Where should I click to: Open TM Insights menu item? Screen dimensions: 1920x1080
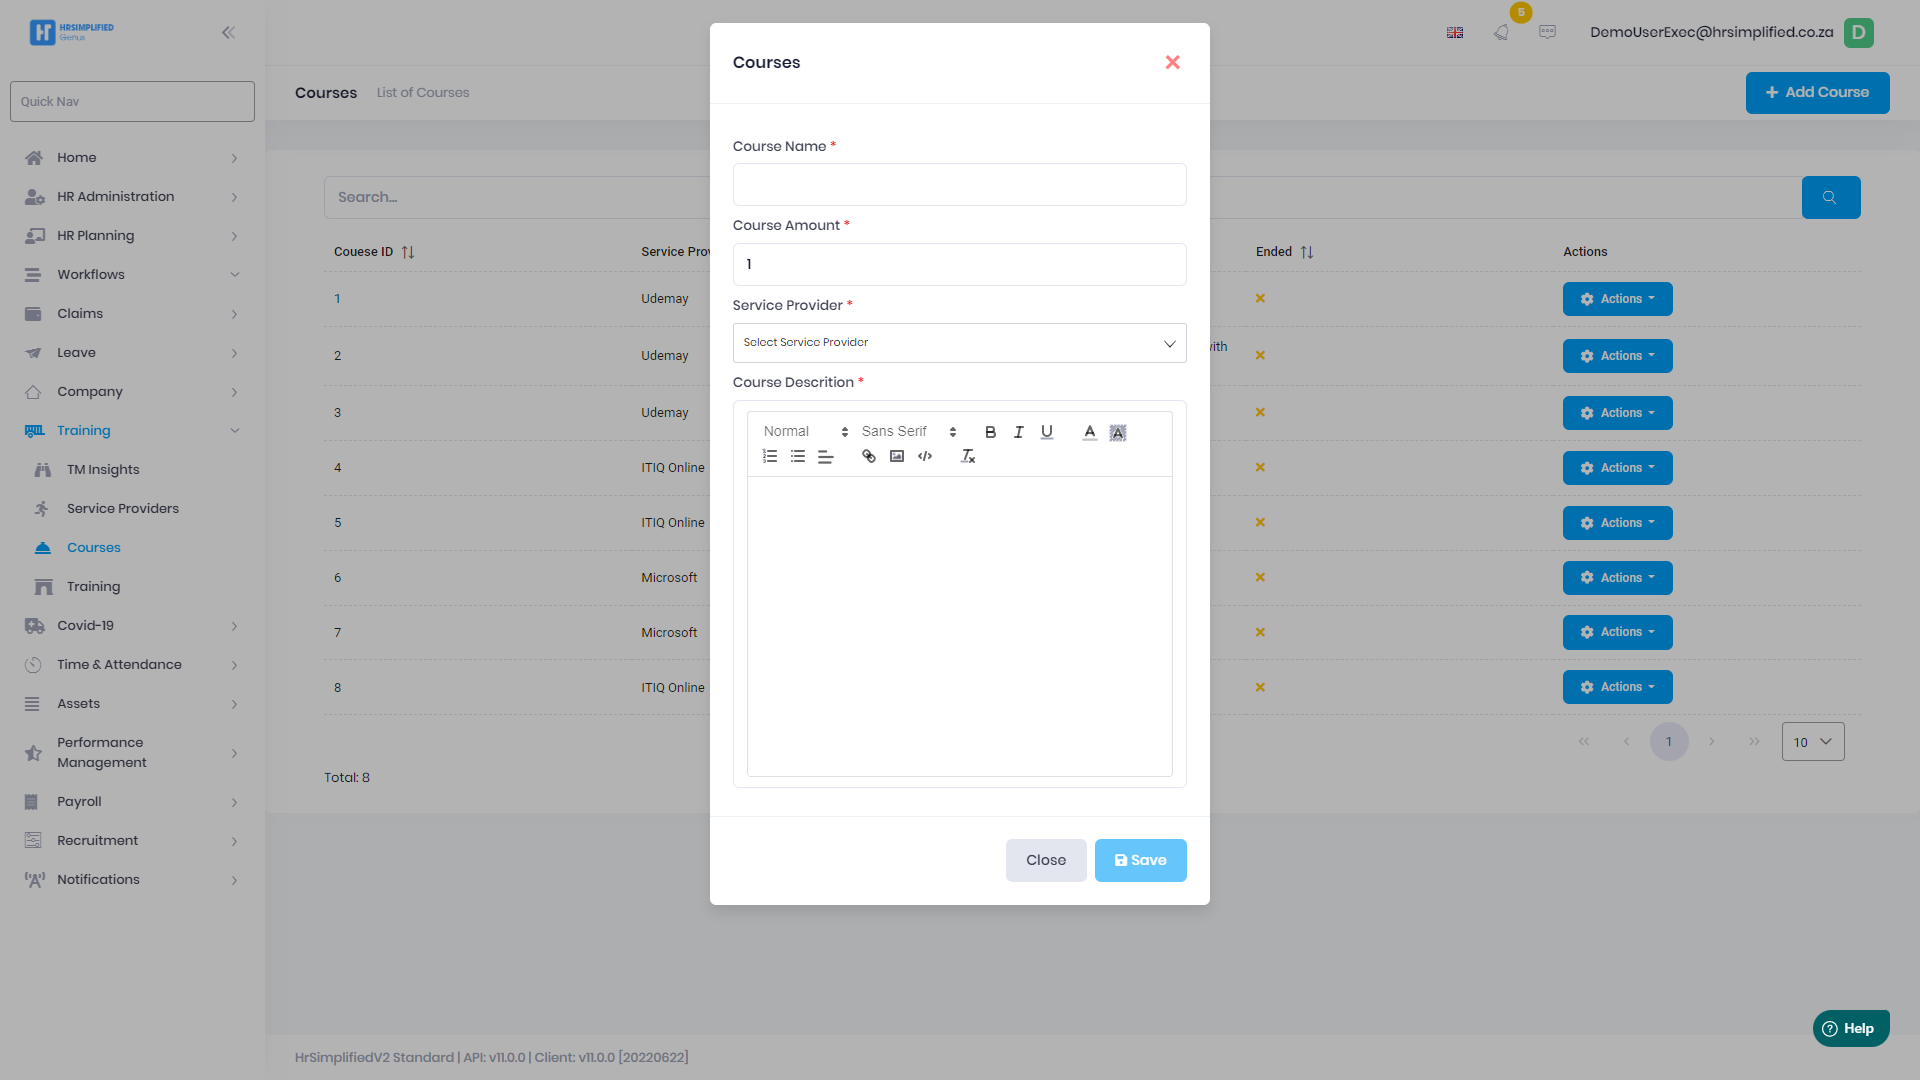103,470
